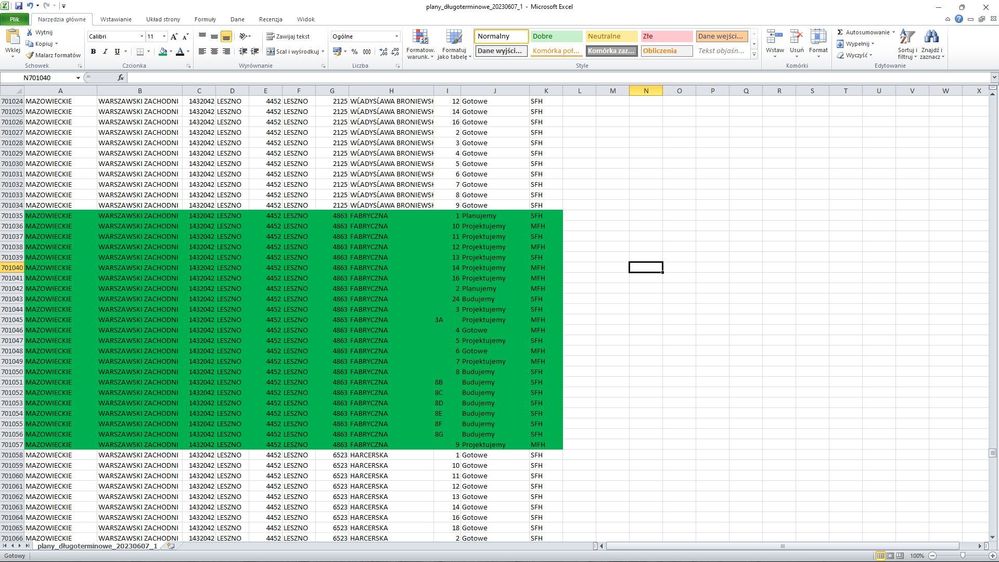The height and width of the screenshot is (562, 999).
Task: Expand the Ogólne number format dropdown
Action: click(397, 36)
